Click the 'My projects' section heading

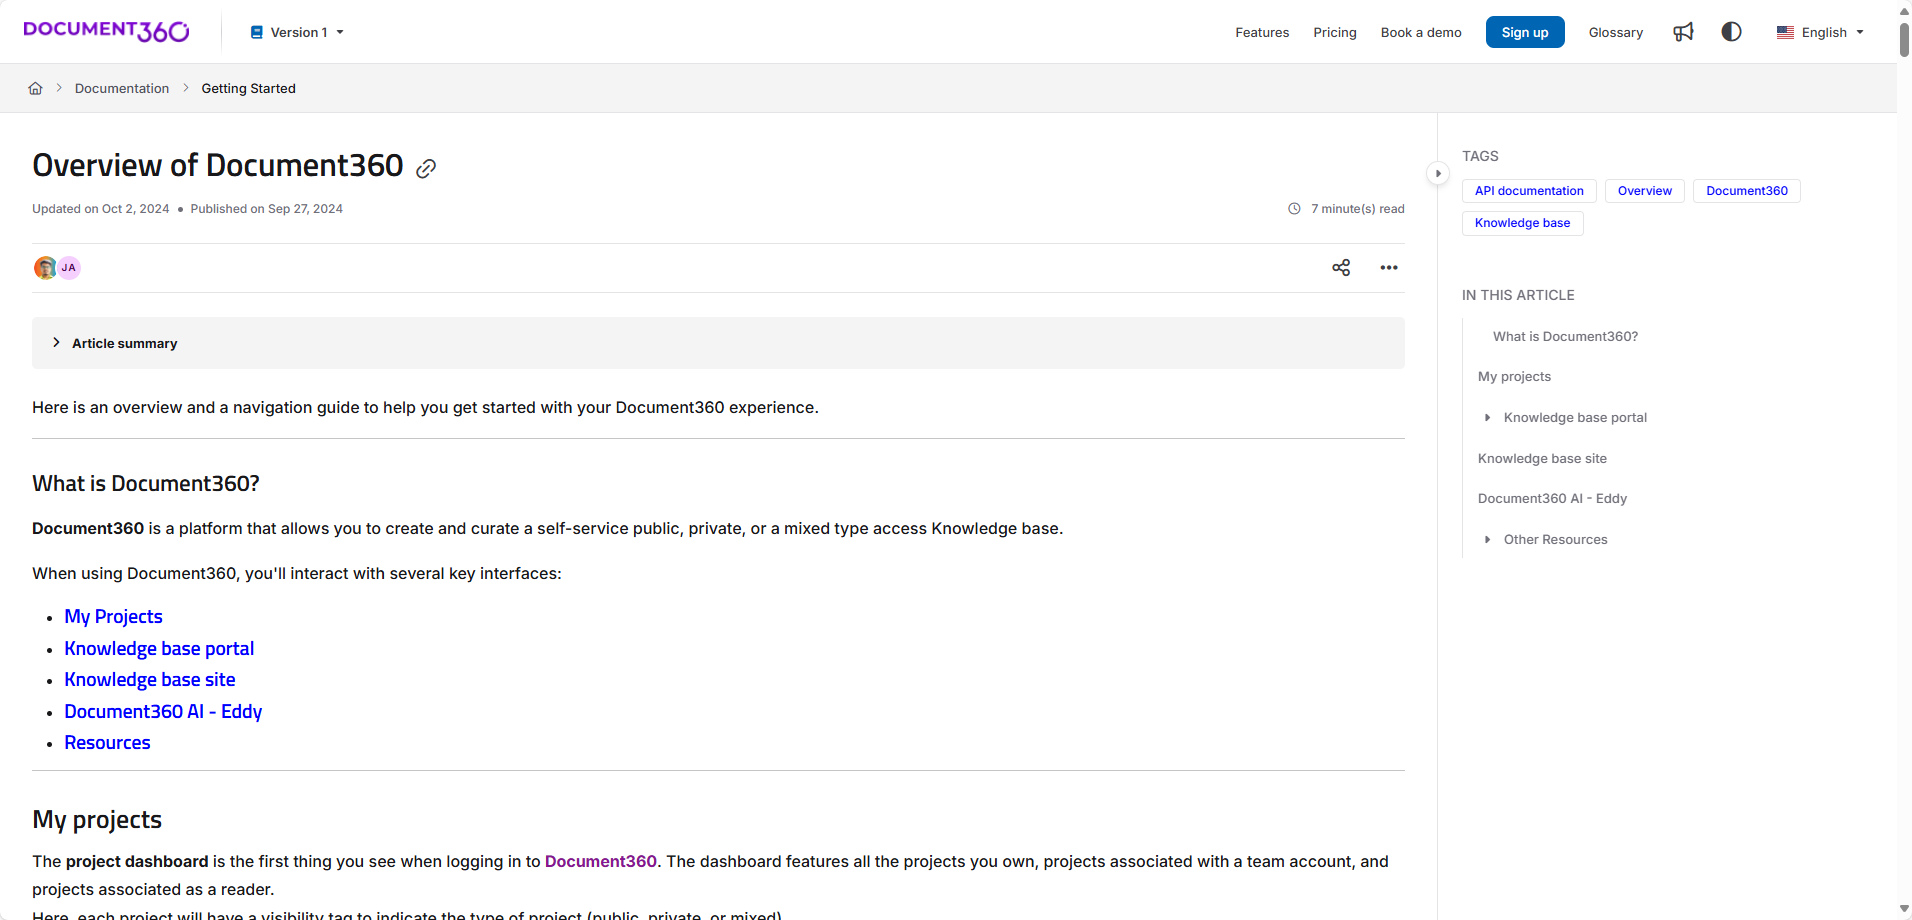coord(97,819)
